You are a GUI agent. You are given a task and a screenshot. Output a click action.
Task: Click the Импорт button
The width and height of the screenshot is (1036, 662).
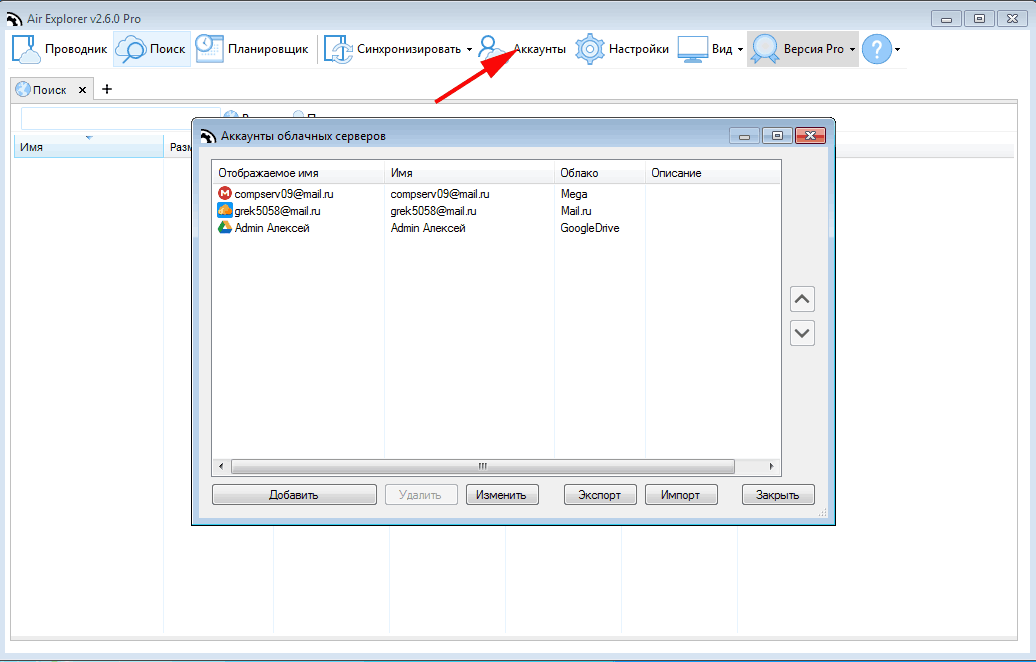coord(681,495)
